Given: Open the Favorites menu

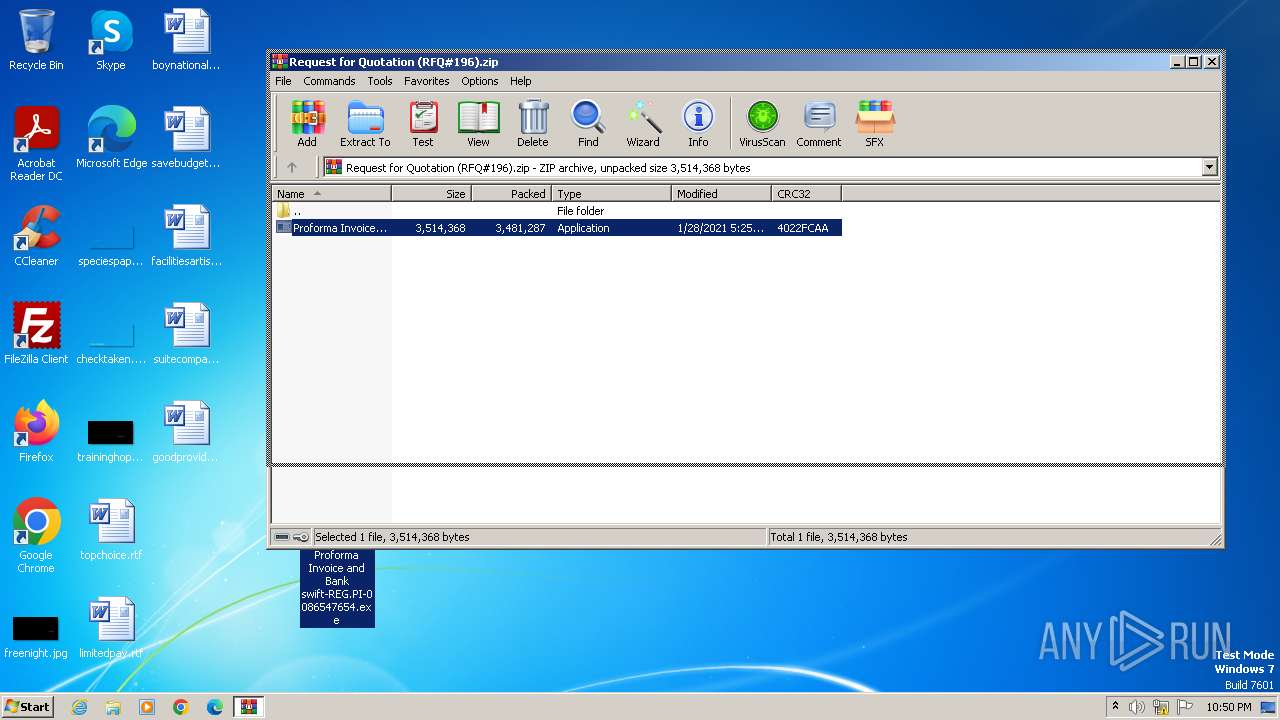Looking at the screenshot, I should click(x=427, y=81).
